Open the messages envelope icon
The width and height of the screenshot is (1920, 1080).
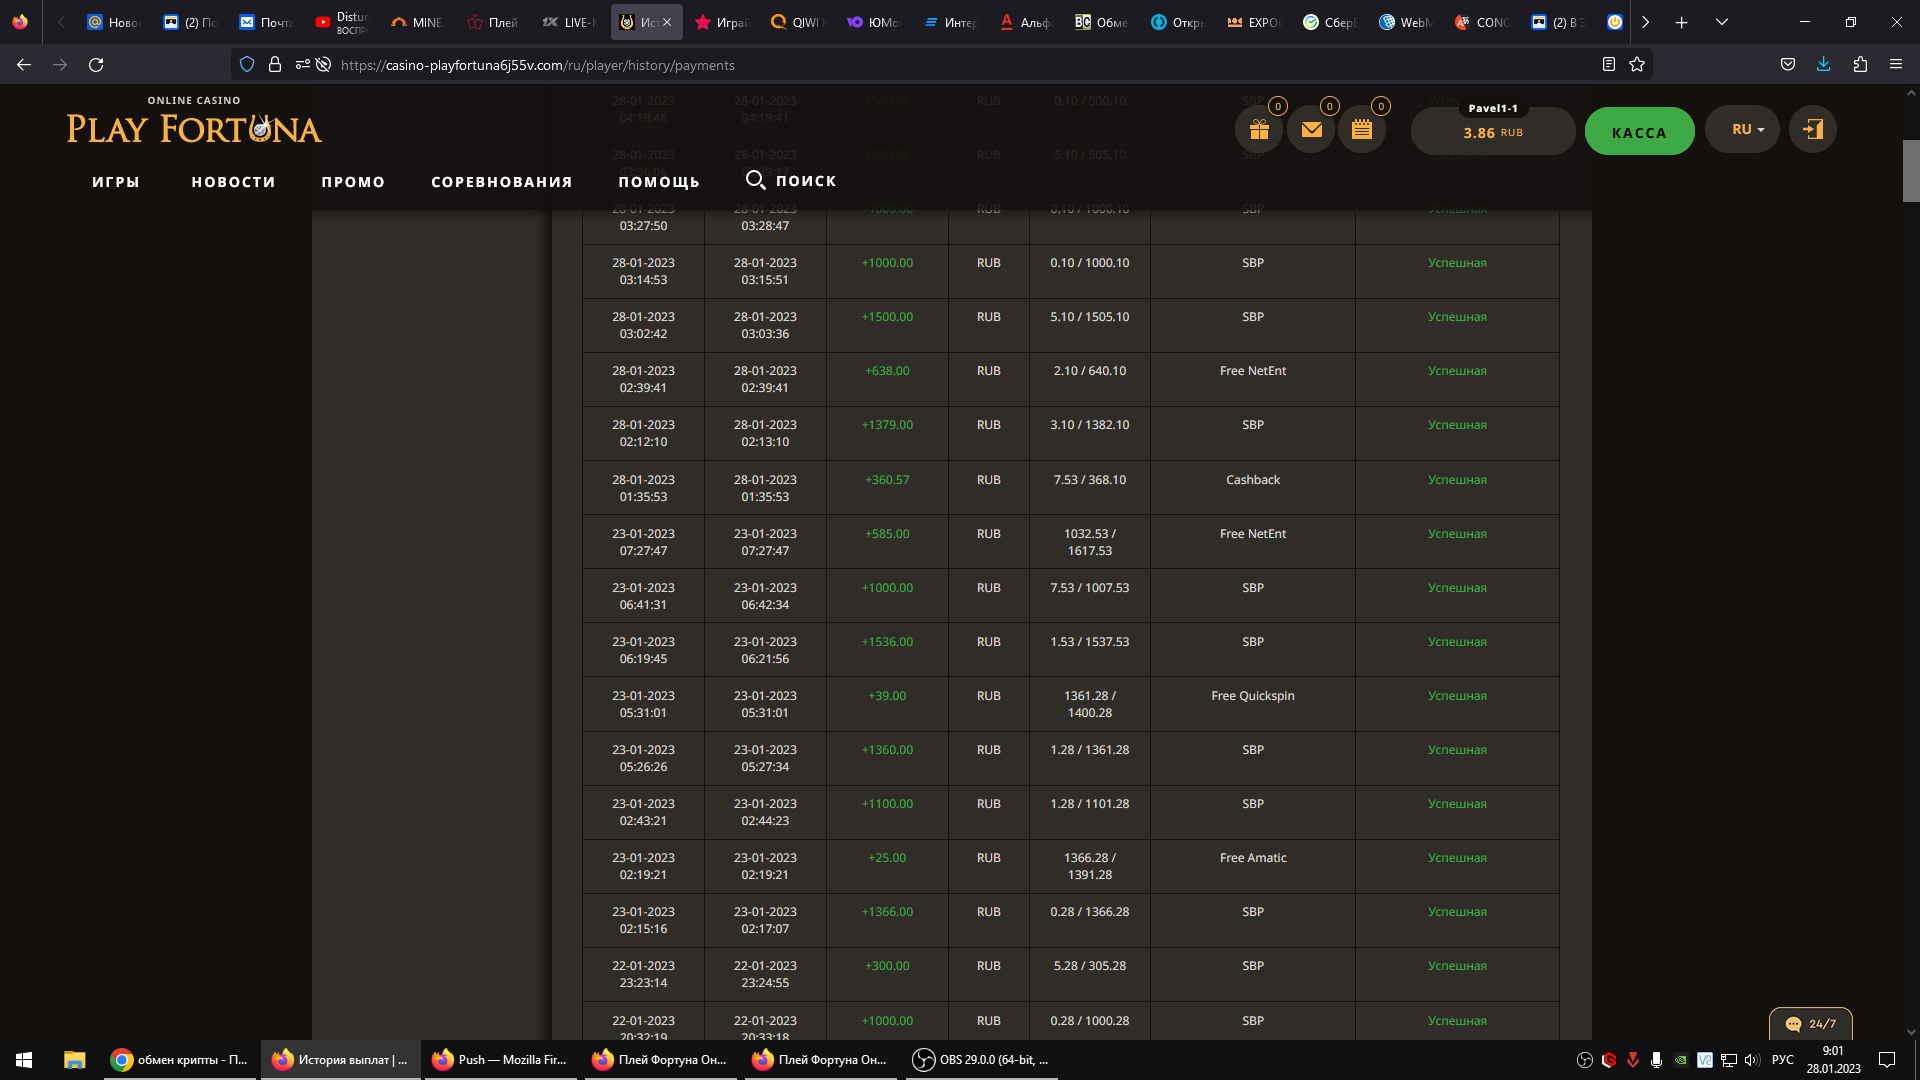click(1311, 130)
